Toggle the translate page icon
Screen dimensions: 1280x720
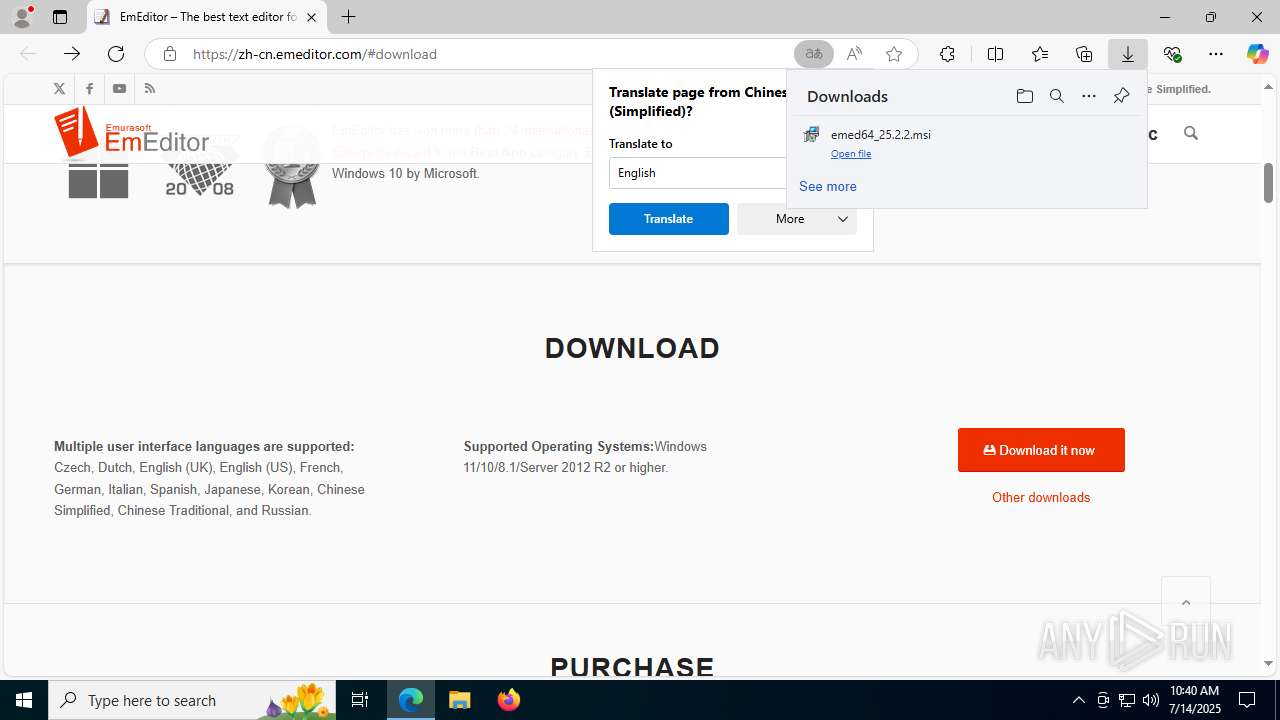[814, 54]
